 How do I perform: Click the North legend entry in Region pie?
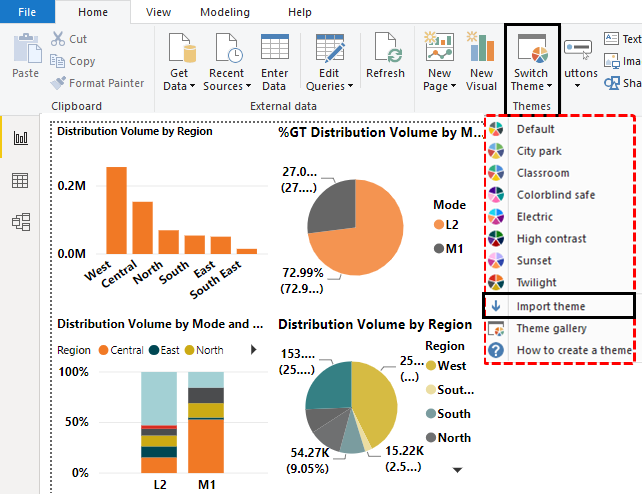[448, 438]
